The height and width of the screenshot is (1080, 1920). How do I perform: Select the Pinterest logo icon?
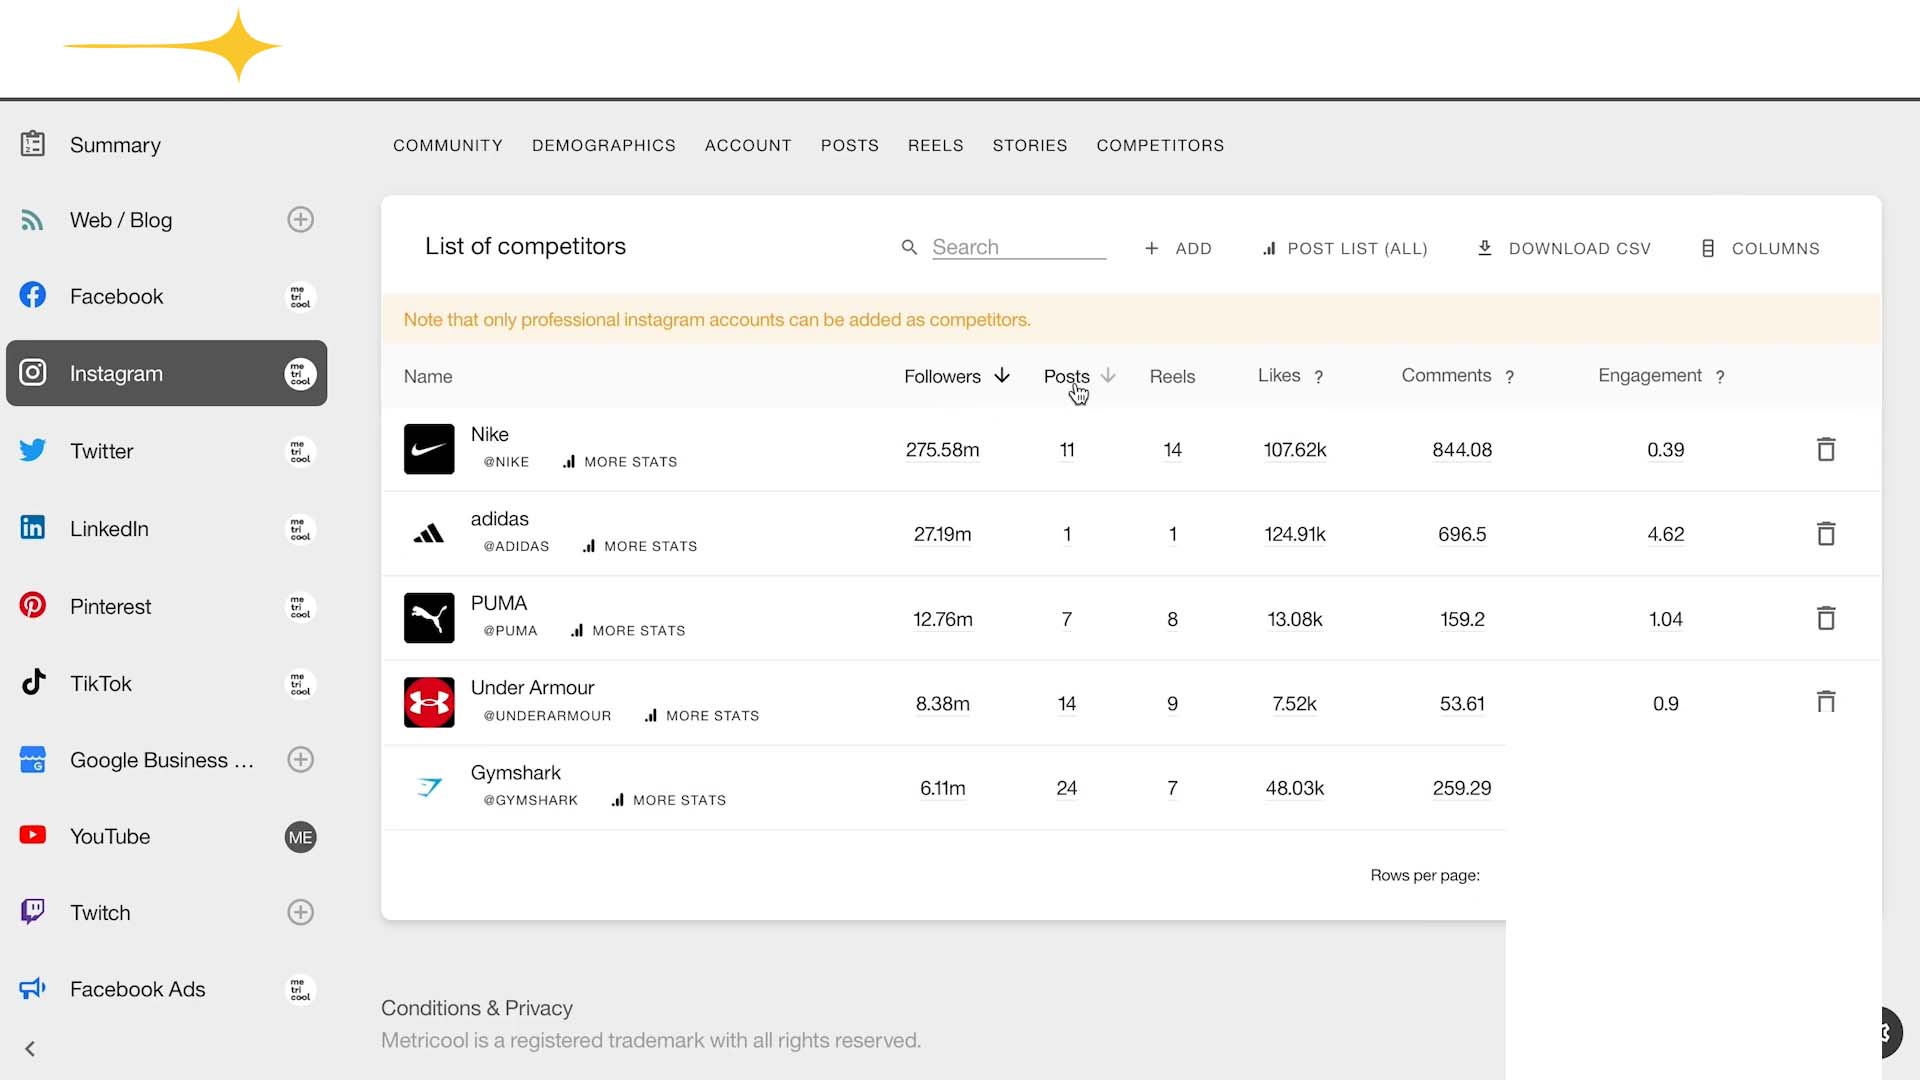click(33, 605)
